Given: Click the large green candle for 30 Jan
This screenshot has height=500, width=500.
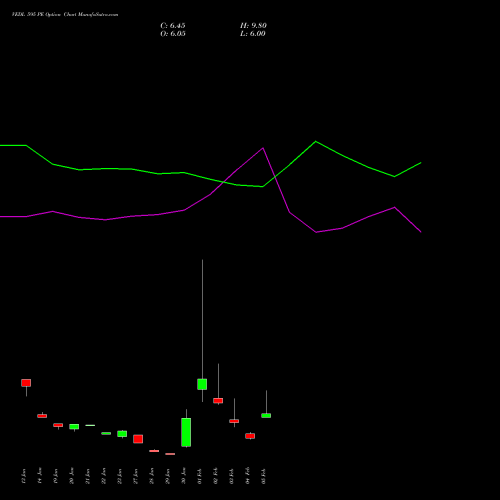Looking at the screenshot, I should (186, 432).
